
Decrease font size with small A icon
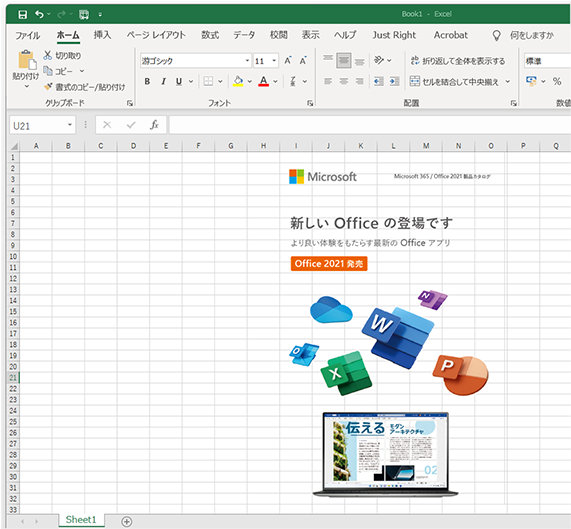click(x=303, y=60)
